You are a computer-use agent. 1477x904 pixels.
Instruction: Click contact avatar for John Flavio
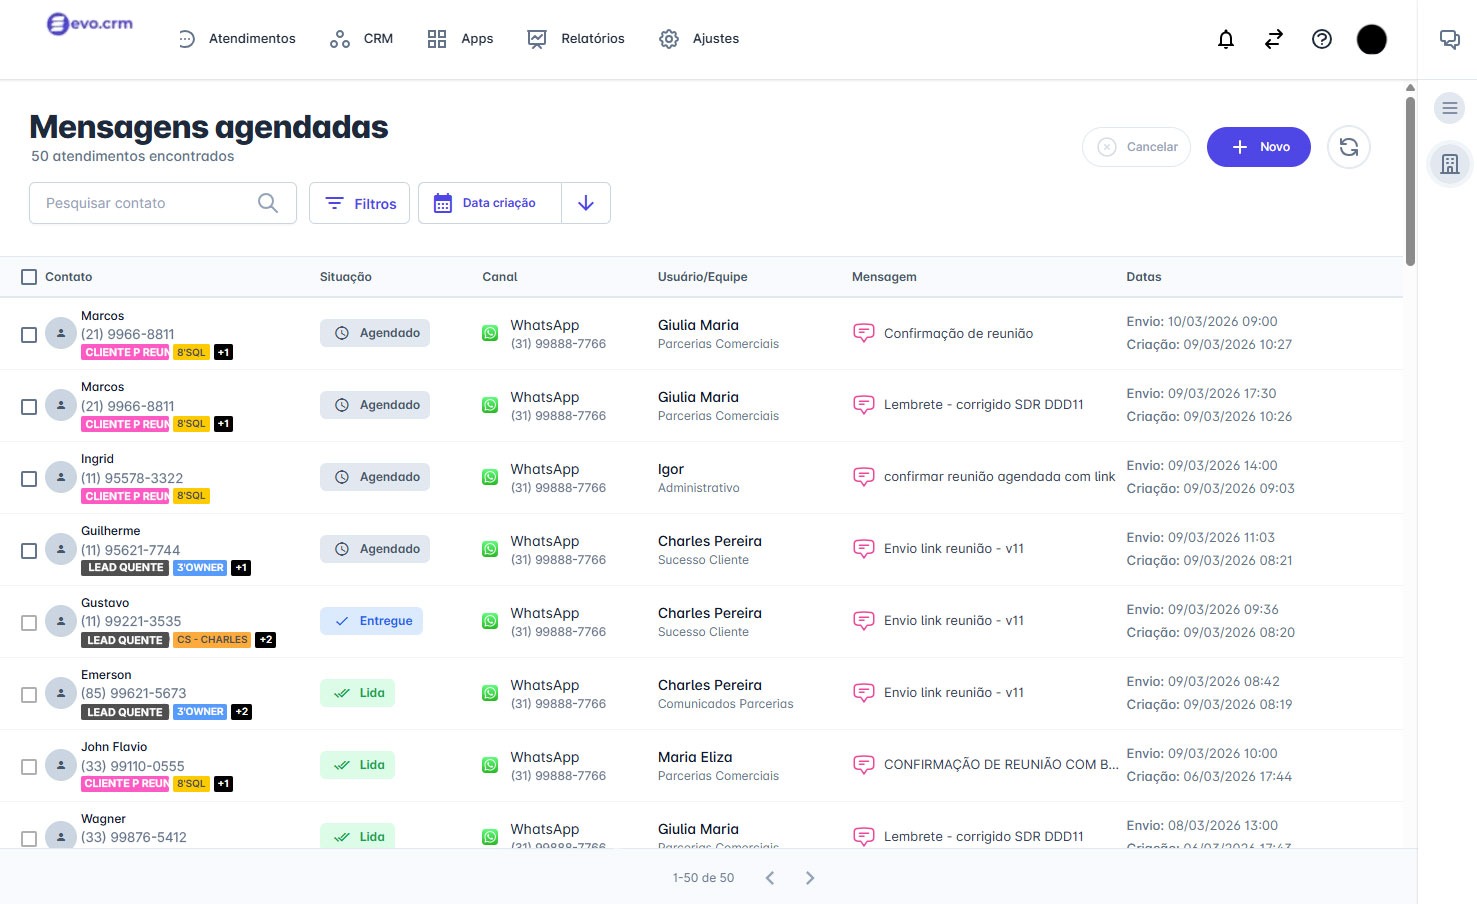coord(61,765)
